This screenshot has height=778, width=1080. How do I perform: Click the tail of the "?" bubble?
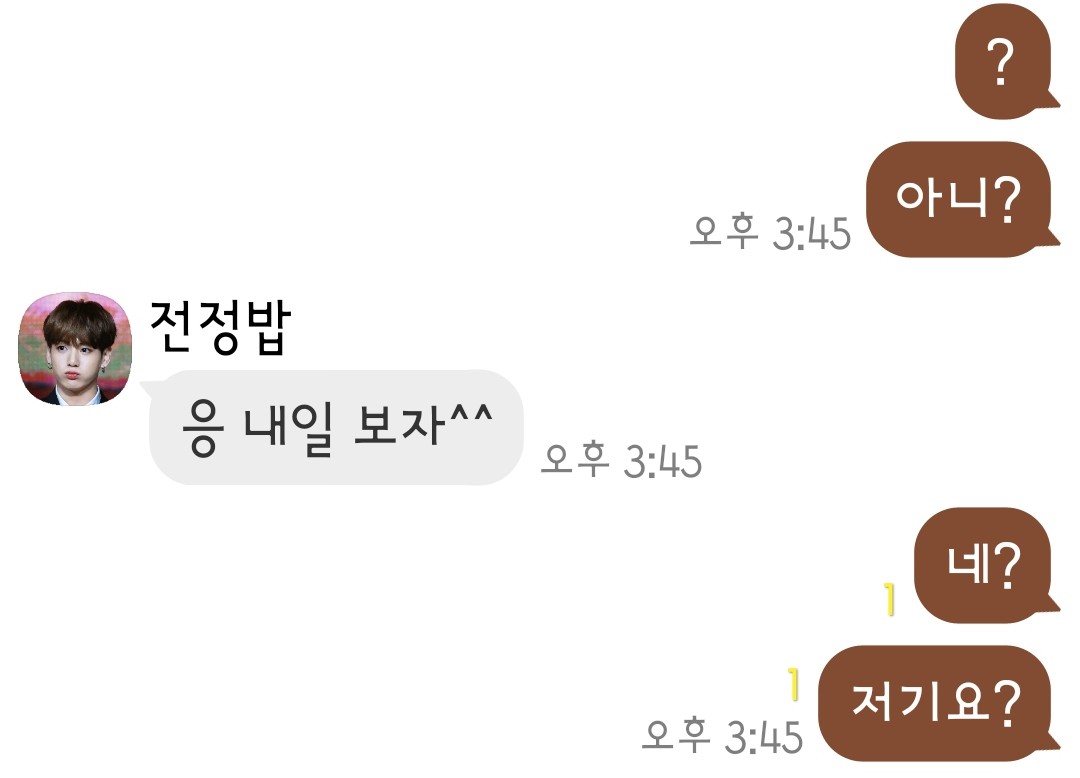tap(1054, 98)
